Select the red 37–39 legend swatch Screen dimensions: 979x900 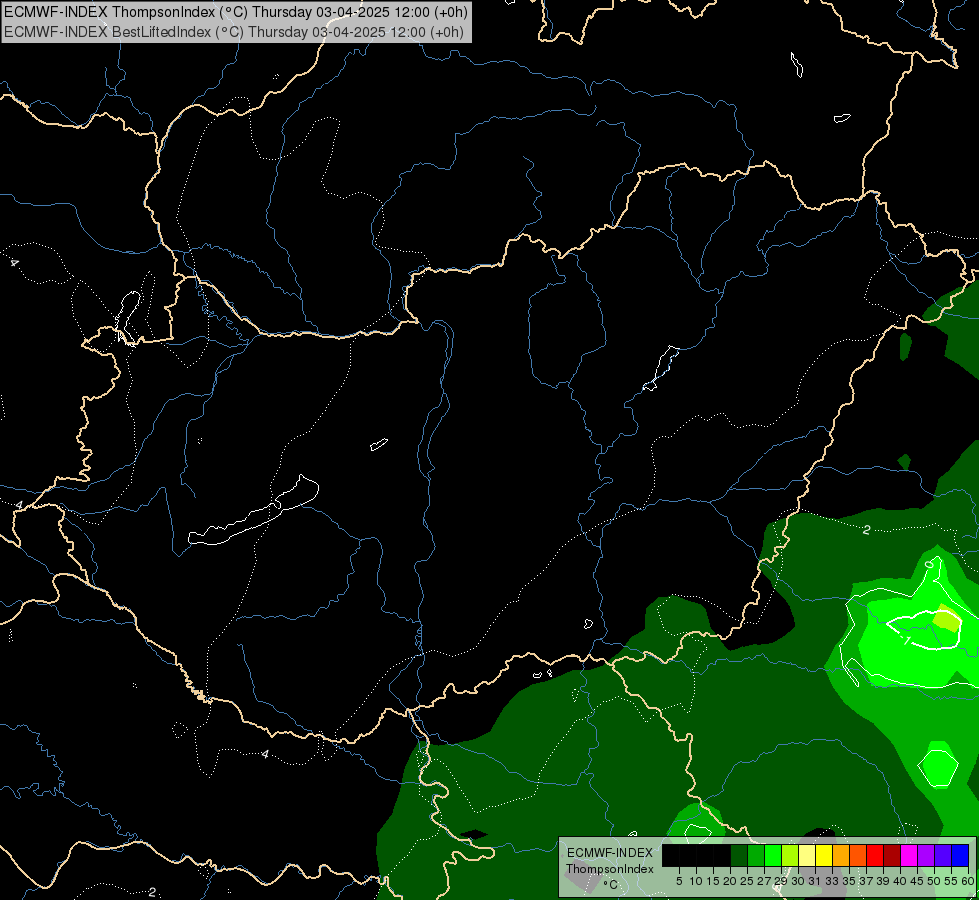click(875, 855)
